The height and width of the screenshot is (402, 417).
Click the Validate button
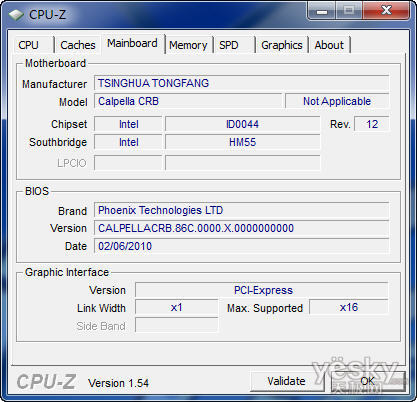(x=286, y=381)
